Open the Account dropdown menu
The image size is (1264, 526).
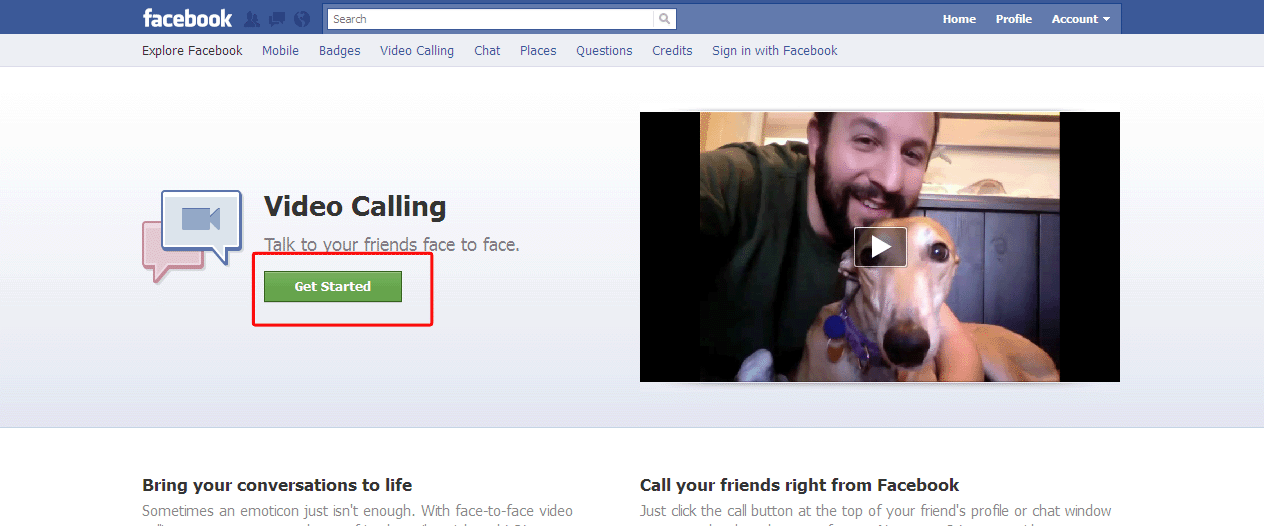[1081, 19]
